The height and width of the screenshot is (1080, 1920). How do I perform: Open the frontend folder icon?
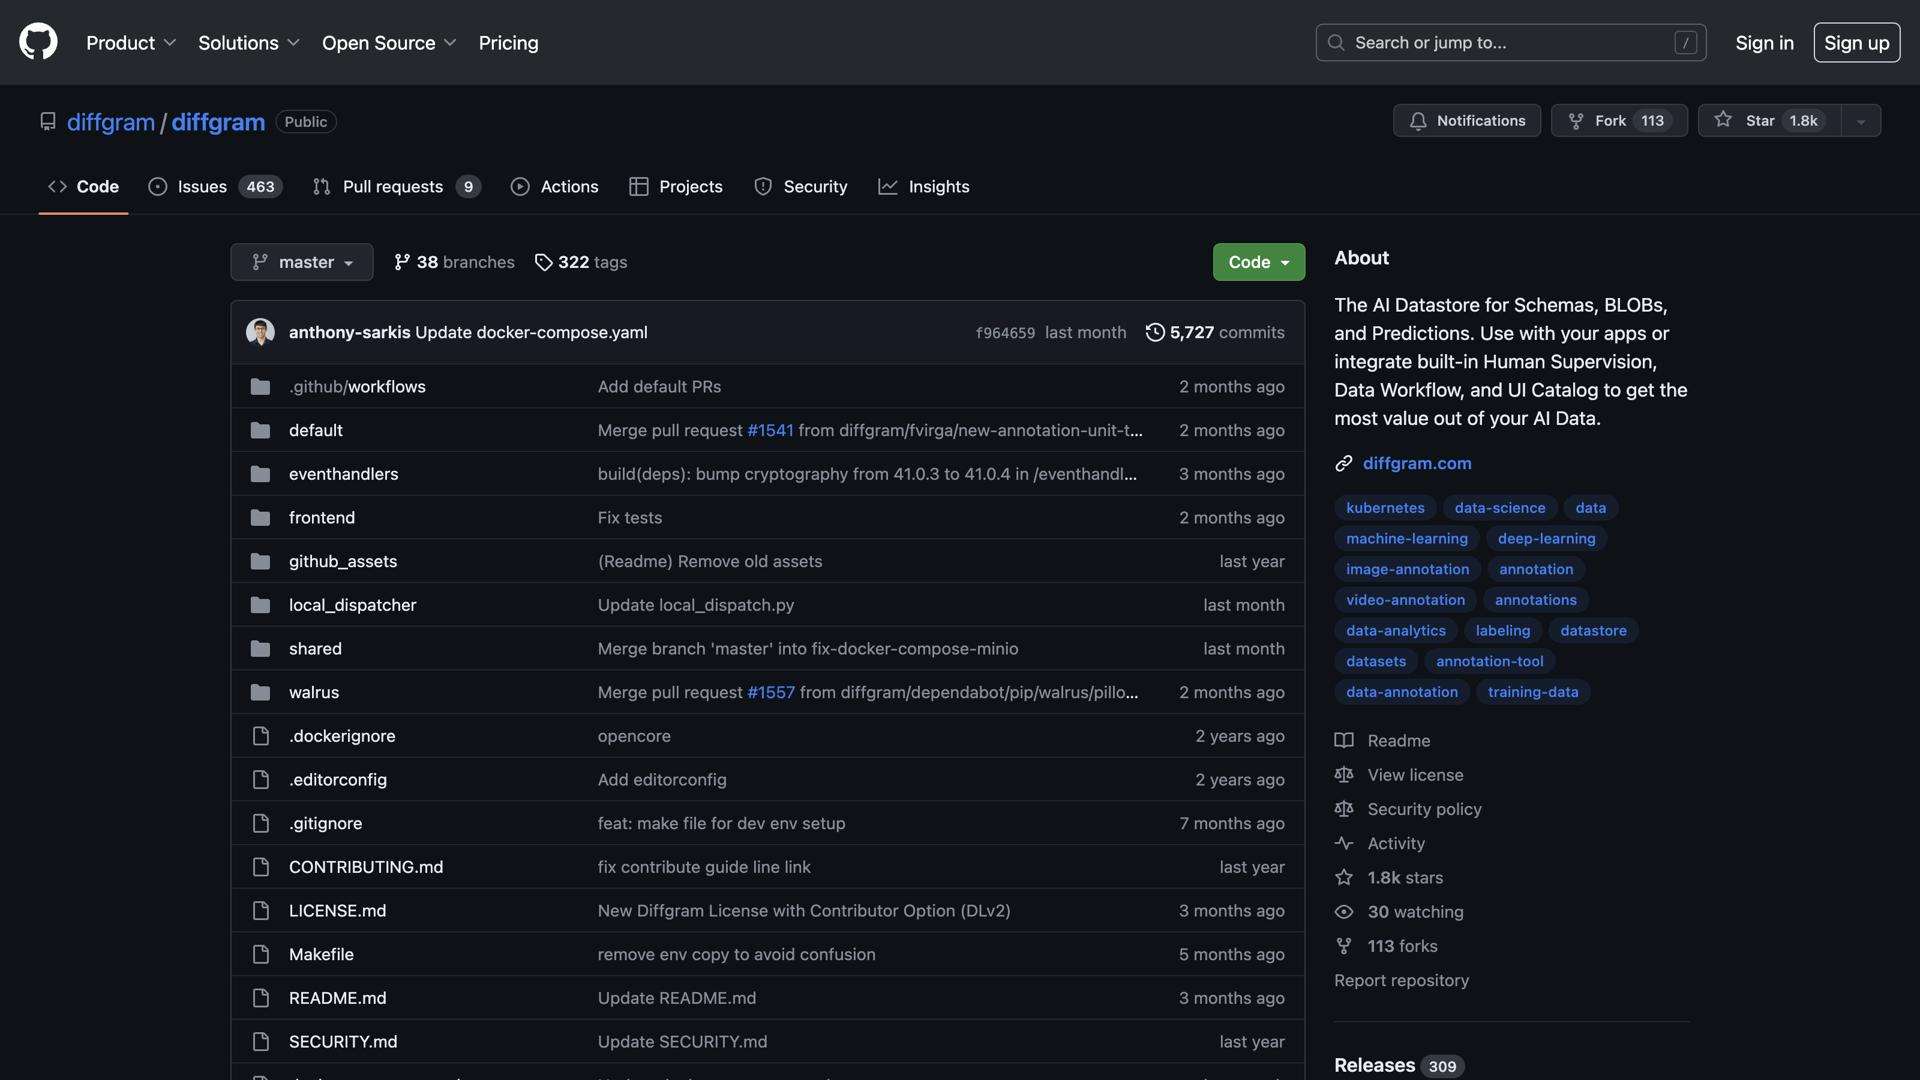(260, 518)
